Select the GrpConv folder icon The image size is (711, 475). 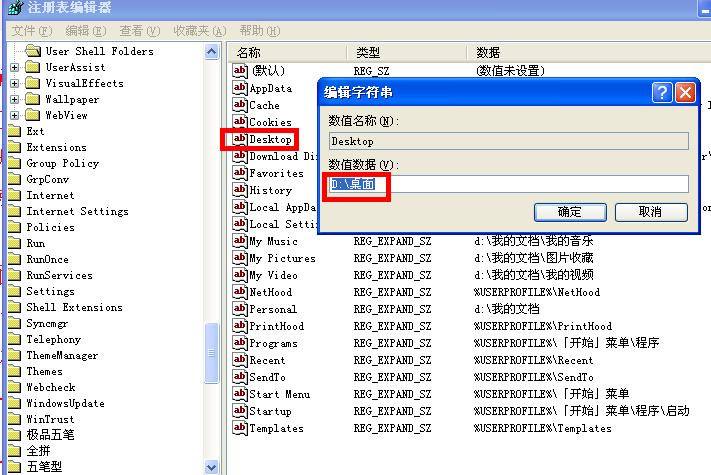pos(15,179)
